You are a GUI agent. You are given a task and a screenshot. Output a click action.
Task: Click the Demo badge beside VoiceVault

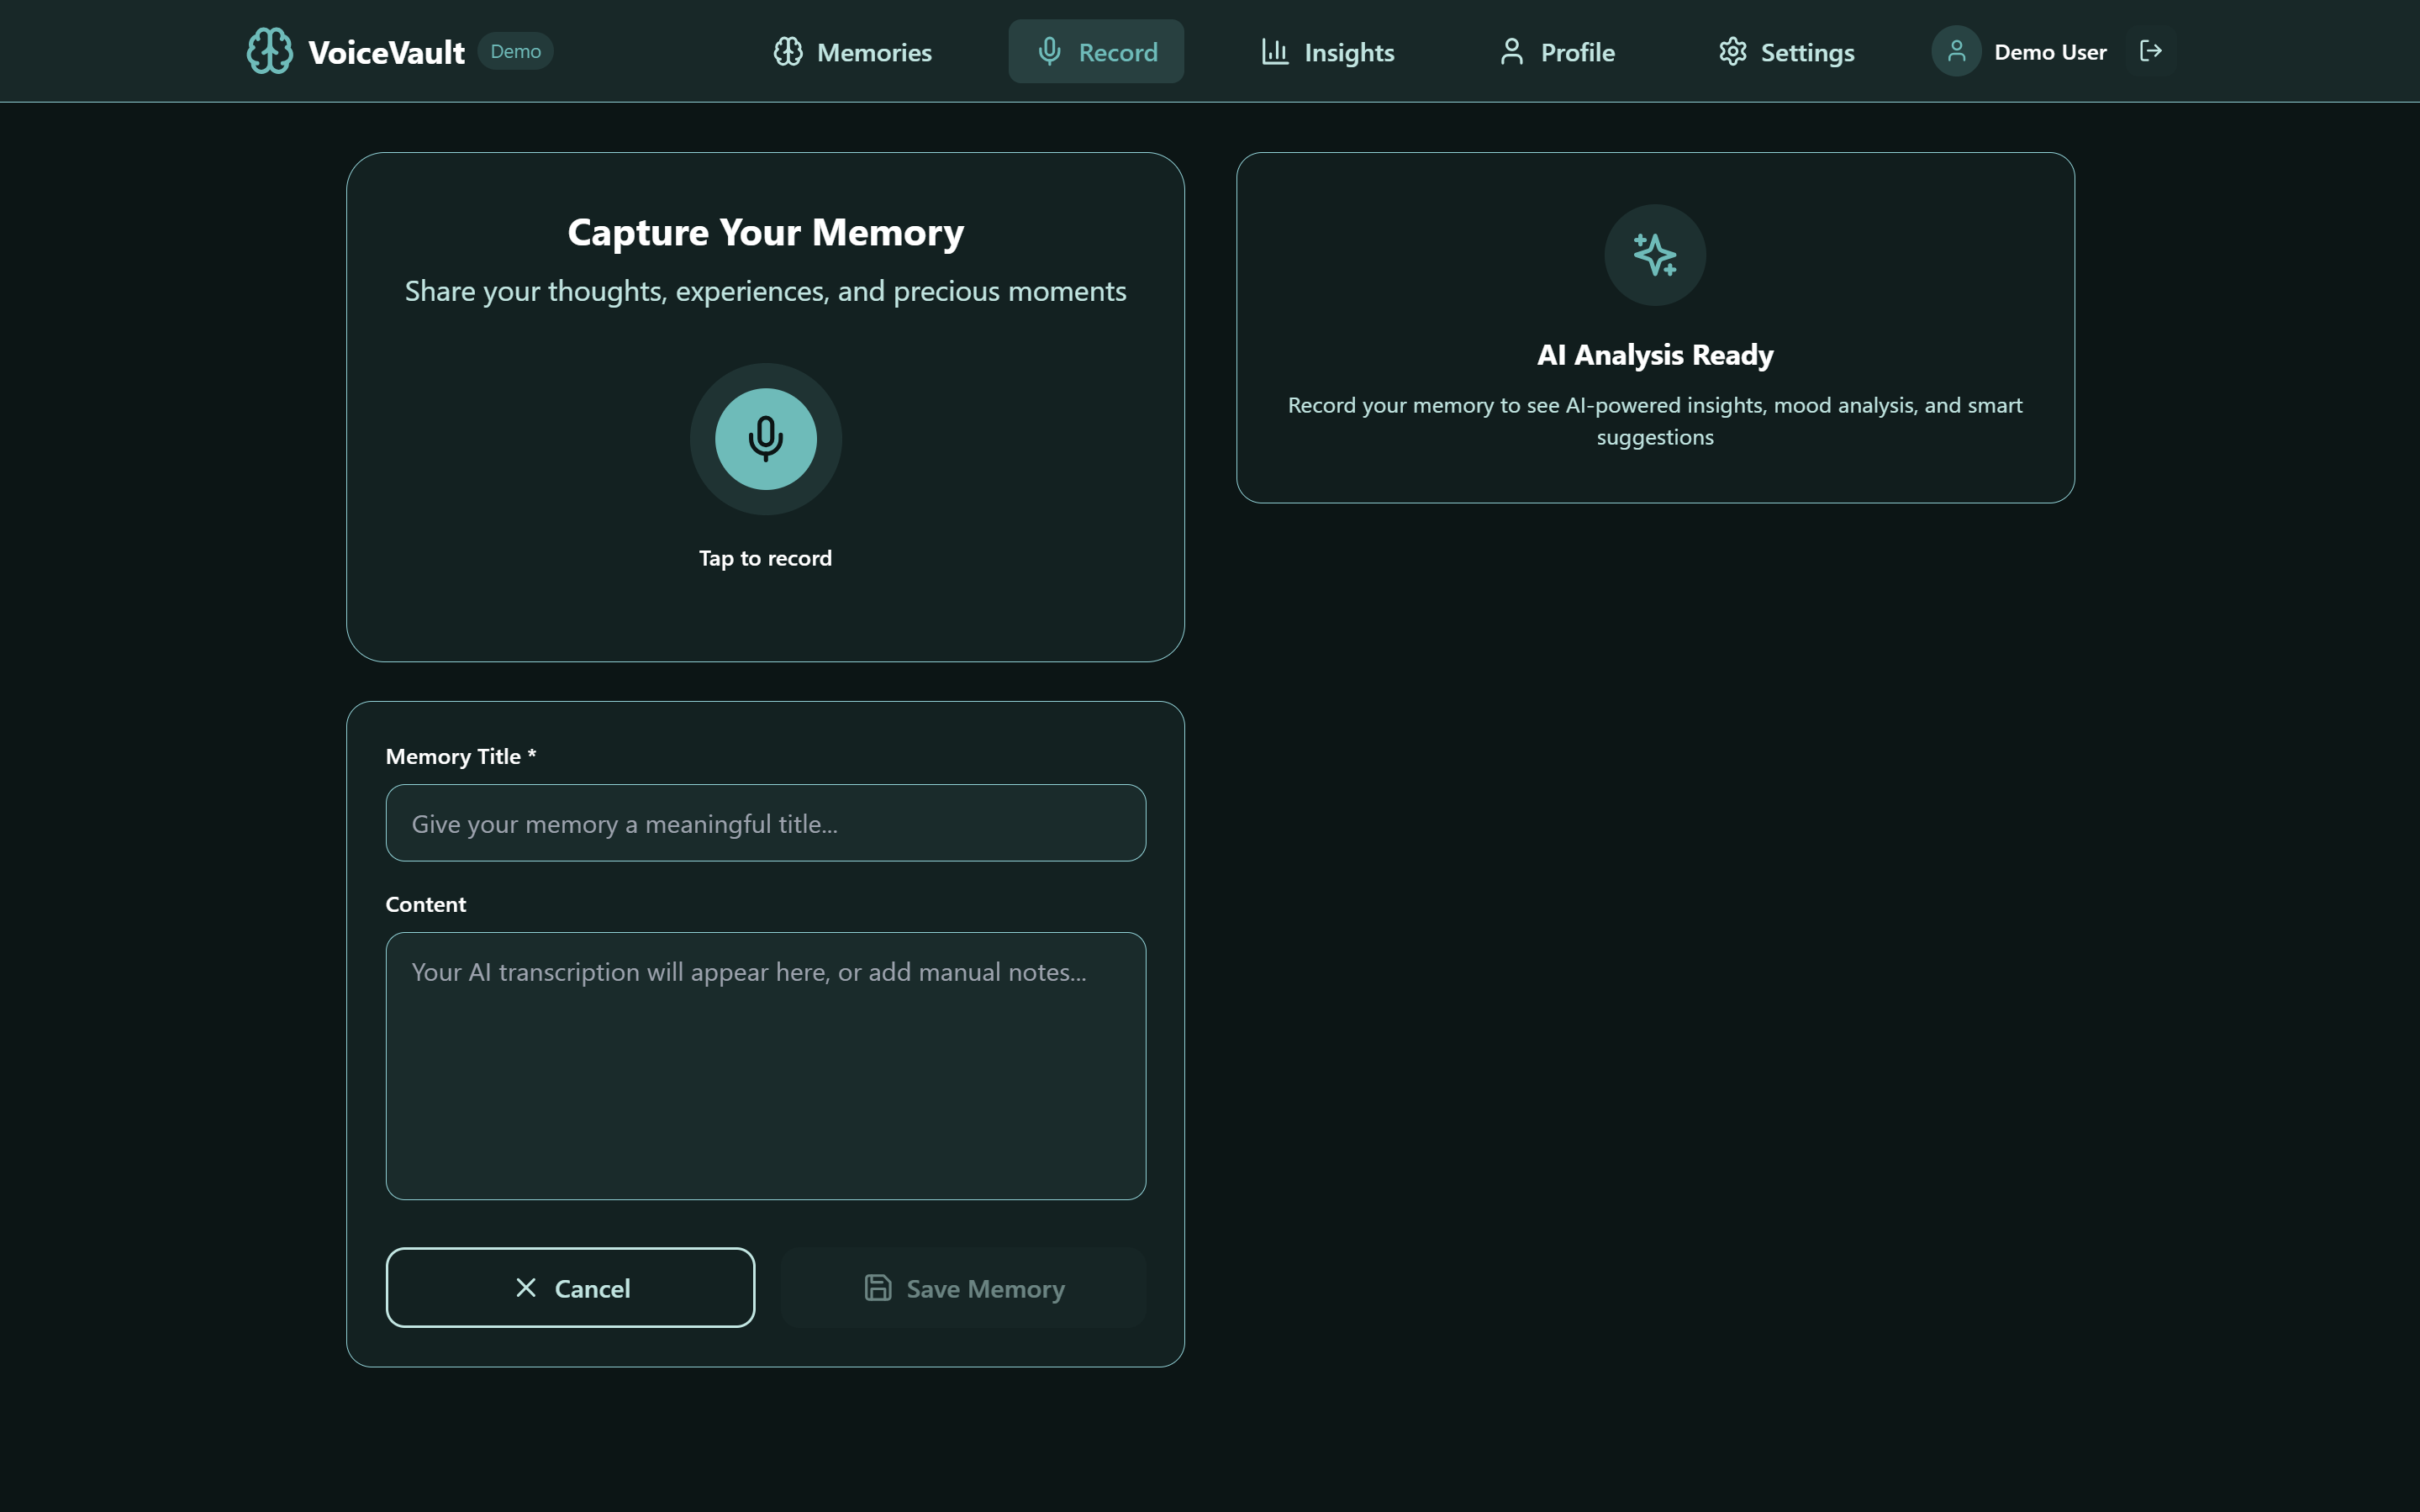(x=515, y=51)
